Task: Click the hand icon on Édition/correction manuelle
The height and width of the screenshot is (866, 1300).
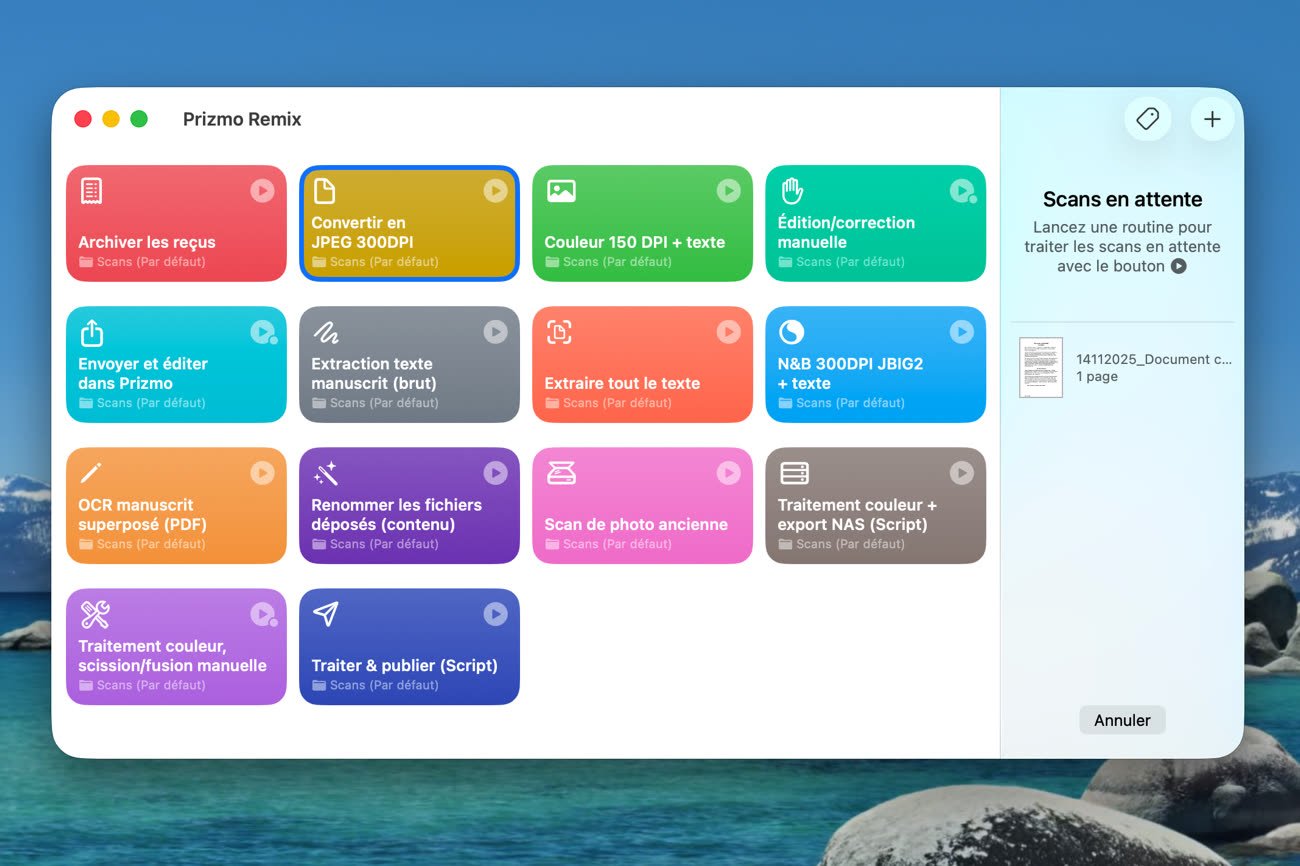Action: coord(792,190)
